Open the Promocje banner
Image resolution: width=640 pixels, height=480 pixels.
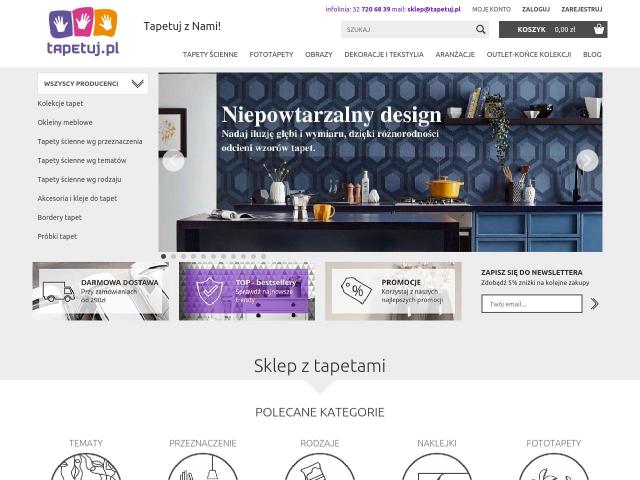pyautogui.click(x=393, y=291)
